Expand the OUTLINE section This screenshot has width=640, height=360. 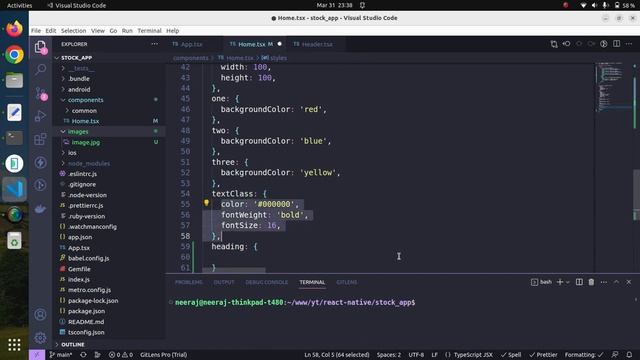pos(73,344)
